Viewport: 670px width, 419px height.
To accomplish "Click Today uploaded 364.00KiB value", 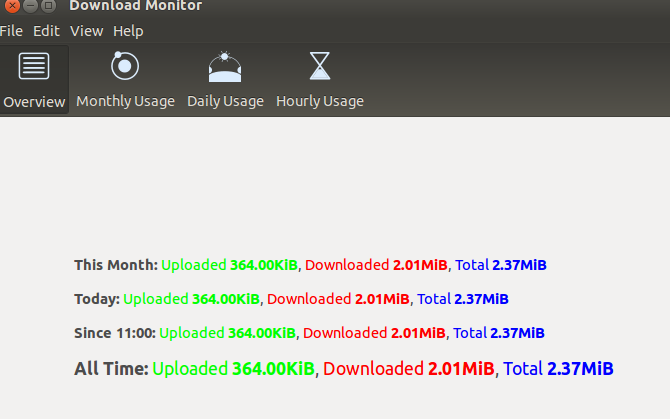I will click(226, 299).
